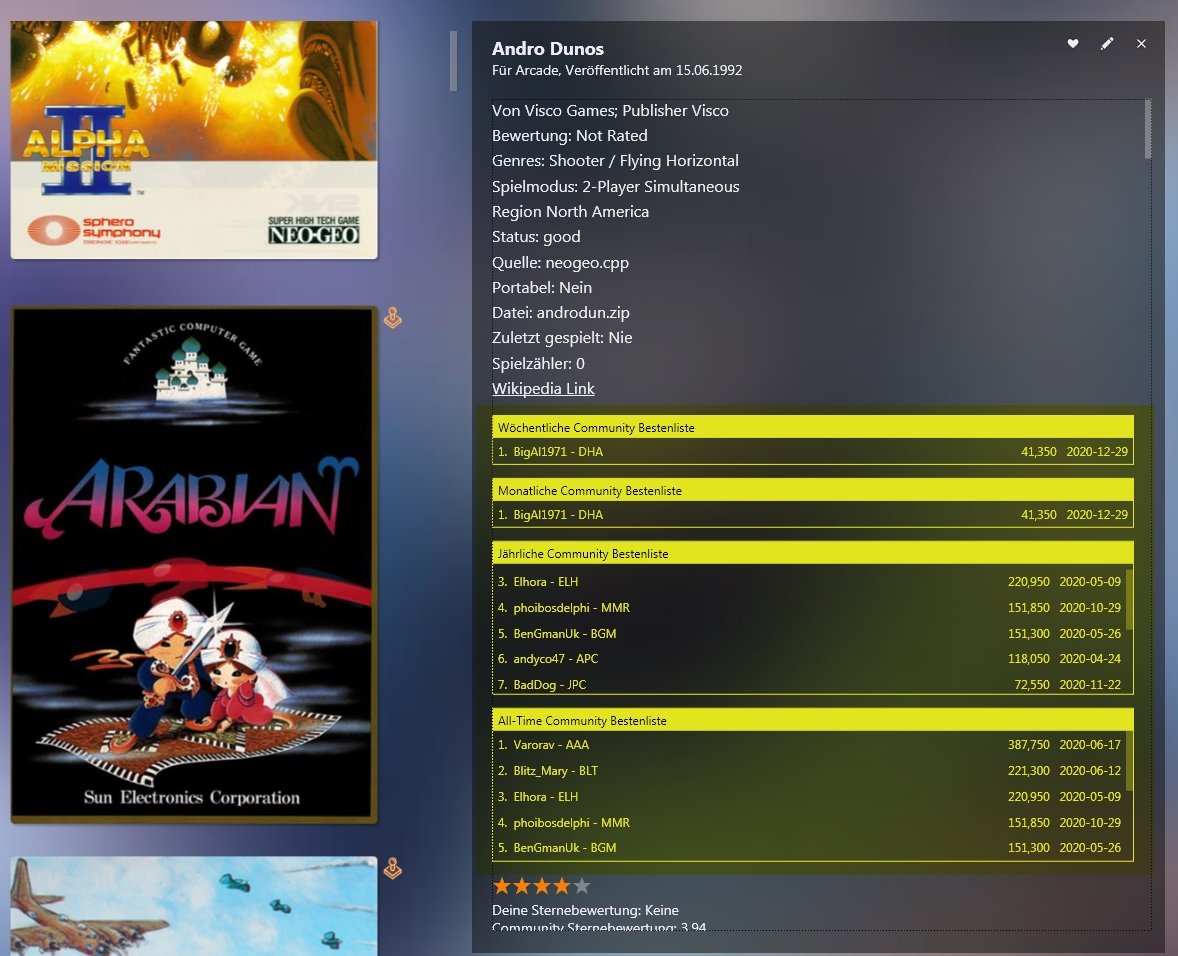Screen dimensions: 1178x956
Task: Select yearly entry 3. Elhora - ELH
Action: click(808, 581)
